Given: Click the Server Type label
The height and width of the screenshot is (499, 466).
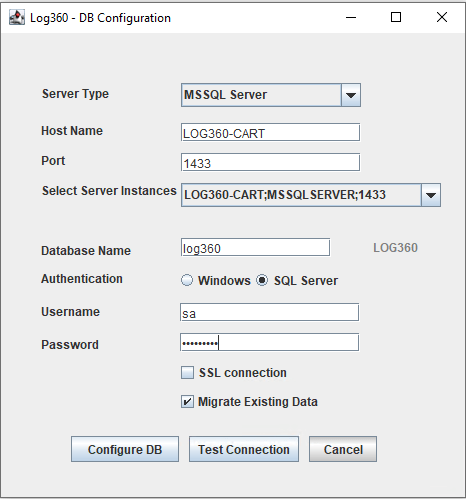Looking at the screenshot, I should pos(75,94).
